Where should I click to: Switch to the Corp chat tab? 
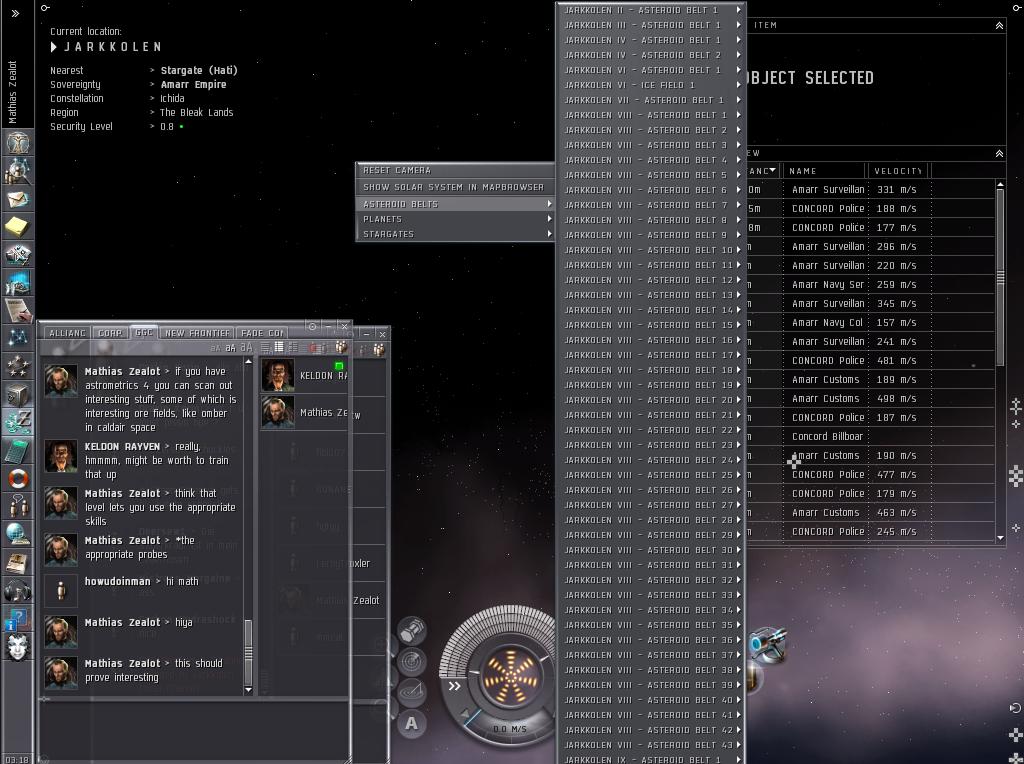click(x=110, y=333)
